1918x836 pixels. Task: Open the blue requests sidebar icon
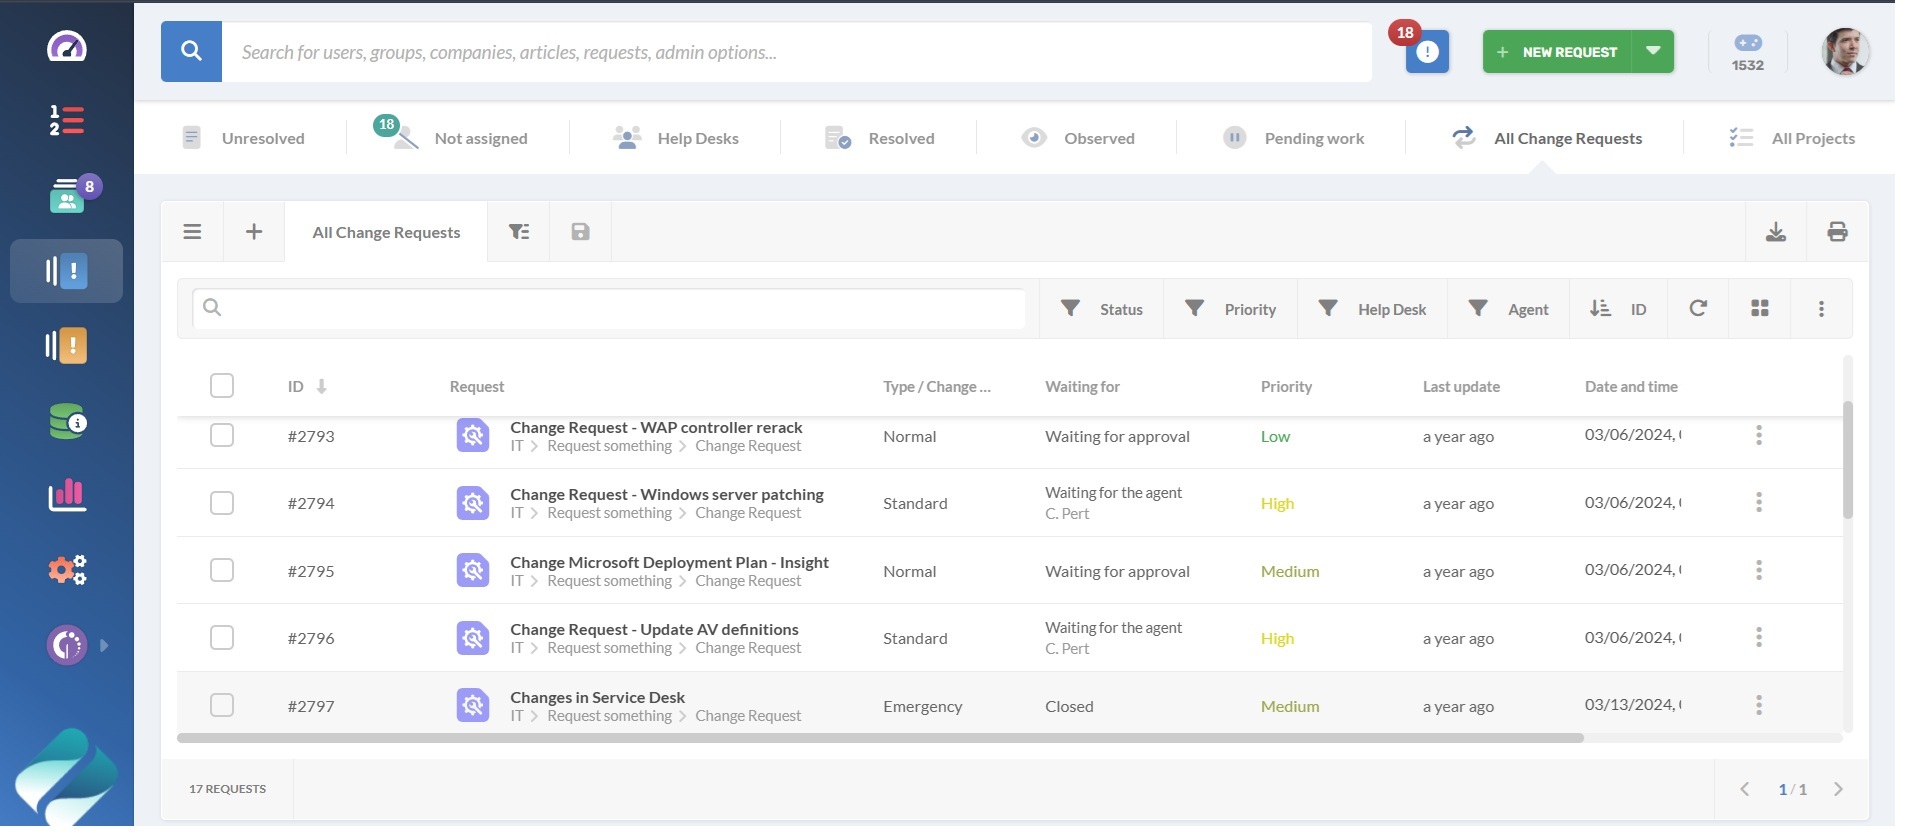[x=67, y=271]
